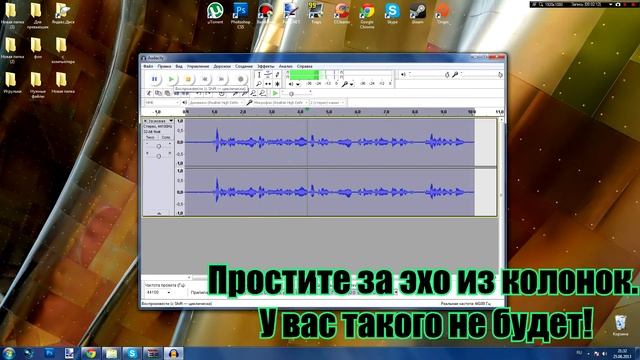Start recording with the Record button

(240, 79)
